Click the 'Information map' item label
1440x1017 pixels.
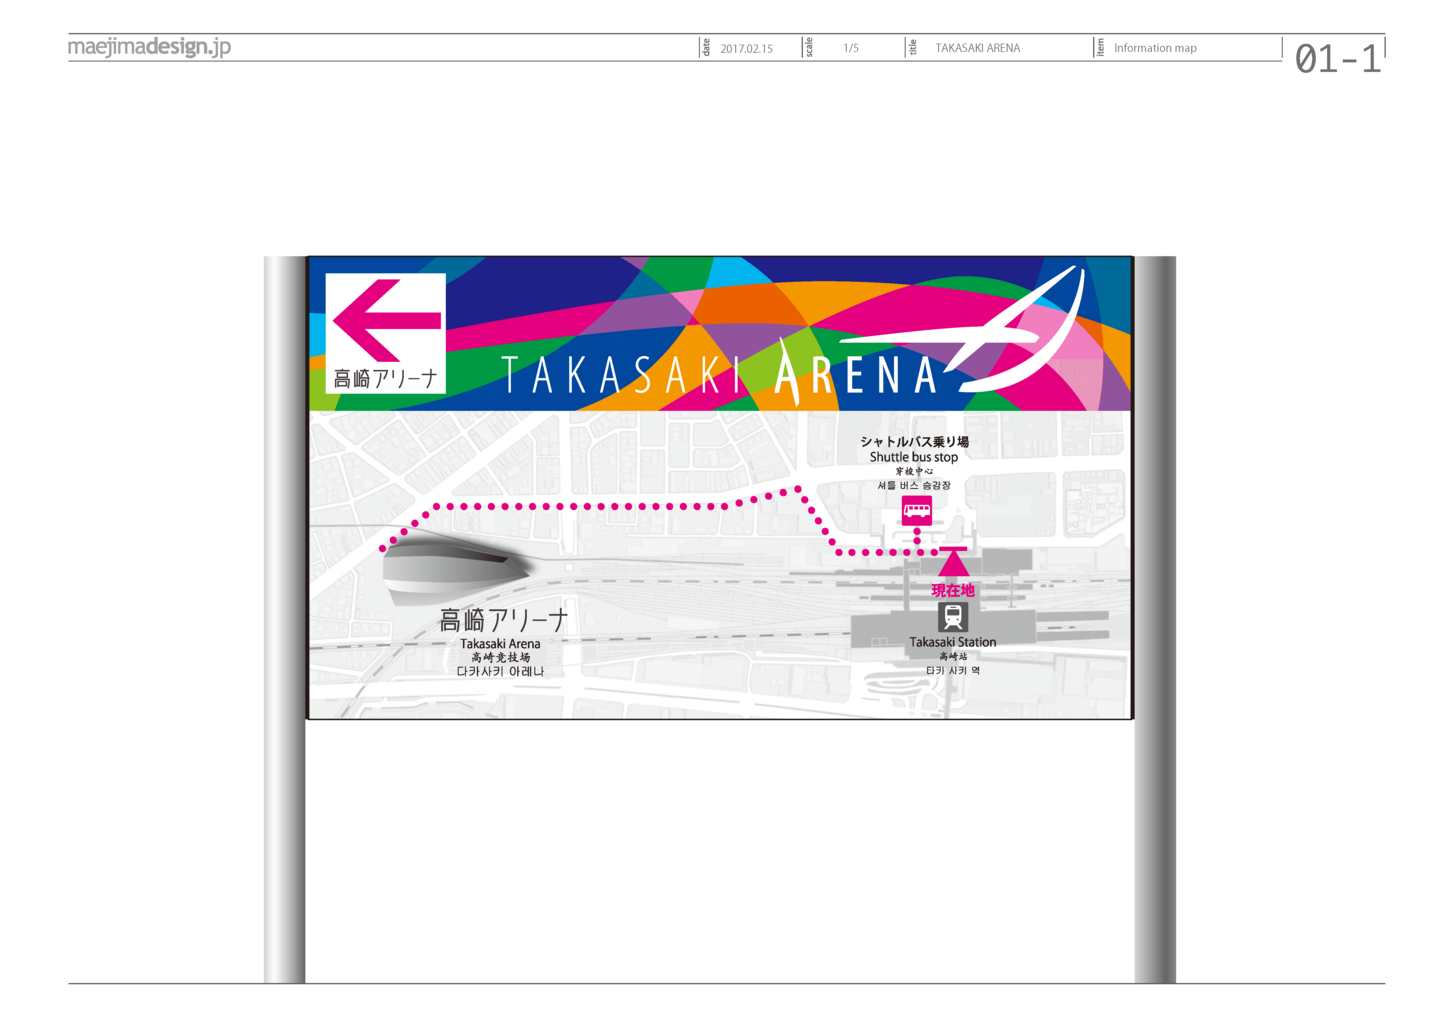[x=1155, y=48]
